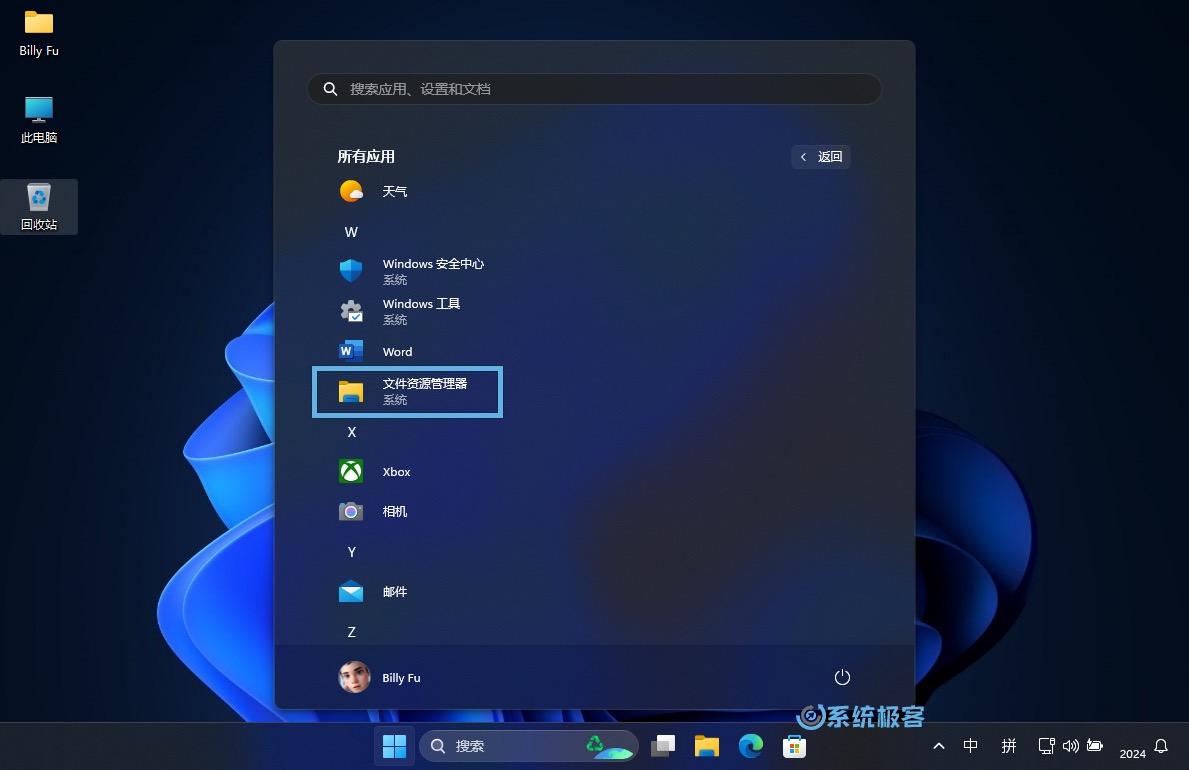Click the W section letter header
Image resolution: width=1189 pixels, height=770 pixels.
pyautogui.click(x=351, y=232)
